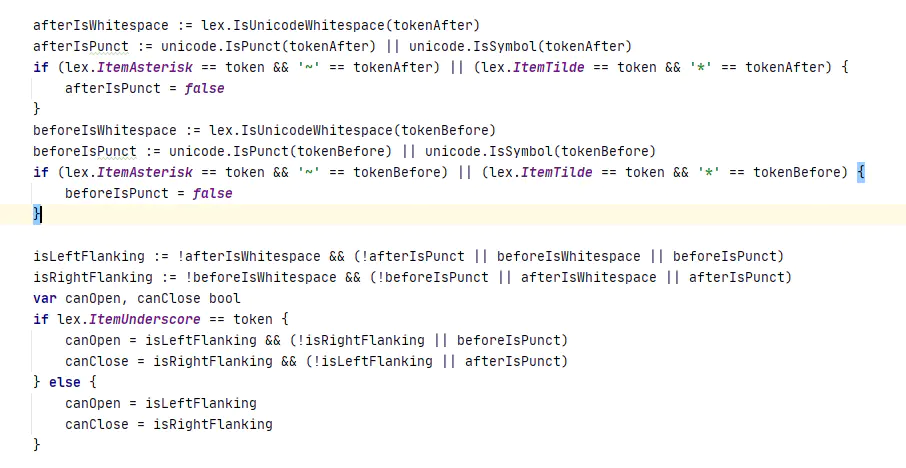Click lex.IsUnicodeWhitespace(tokenAfter) call

pos(340,25)
